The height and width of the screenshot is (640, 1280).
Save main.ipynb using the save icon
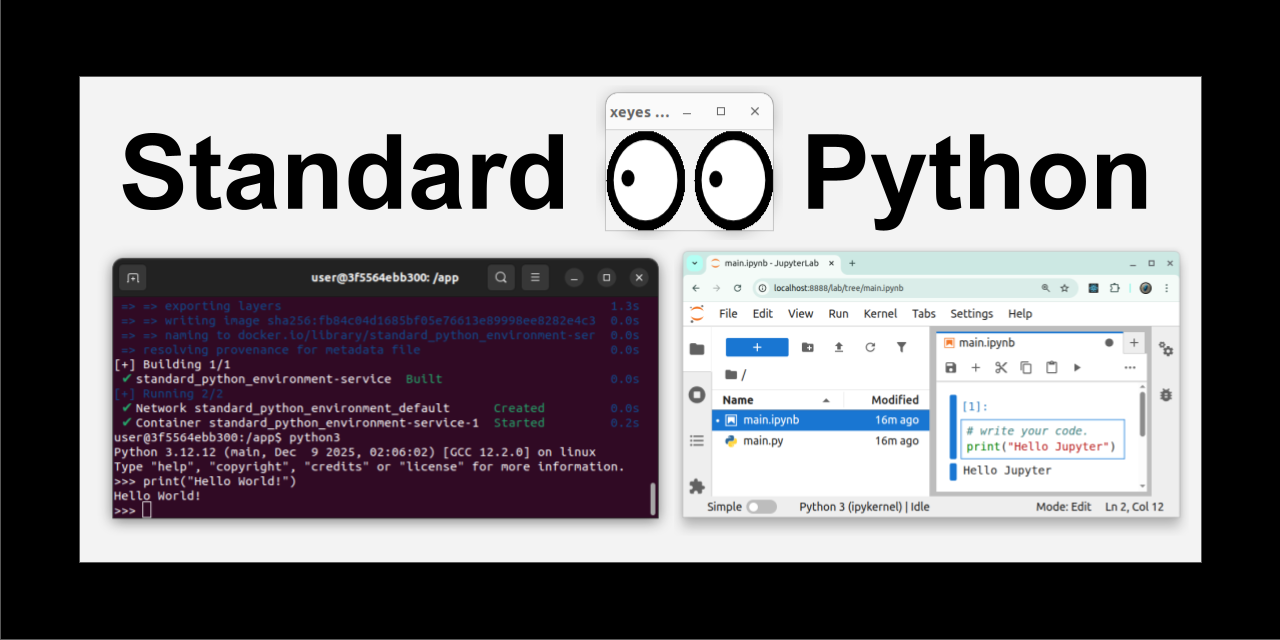pyautogui.click(x=950, y=368)
